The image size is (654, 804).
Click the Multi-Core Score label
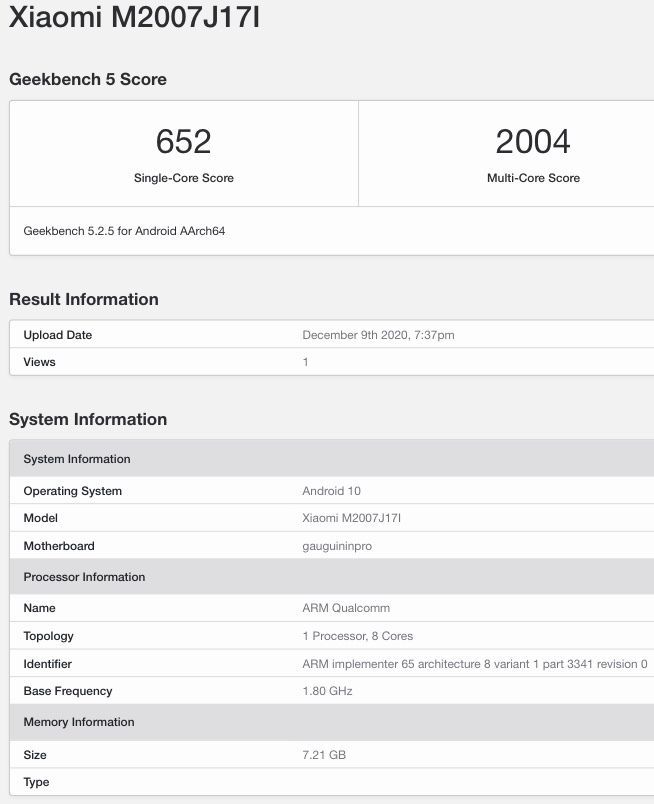coord(533,178)
